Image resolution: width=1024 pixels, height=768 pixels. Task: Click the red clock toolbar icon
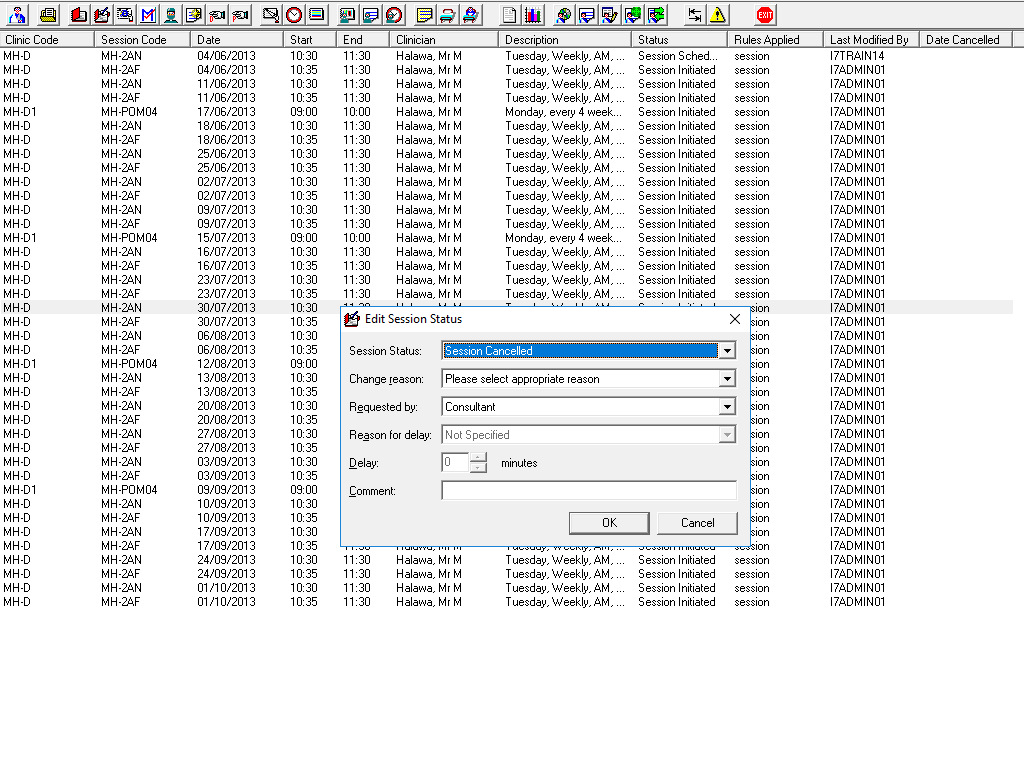pos(294,14)
